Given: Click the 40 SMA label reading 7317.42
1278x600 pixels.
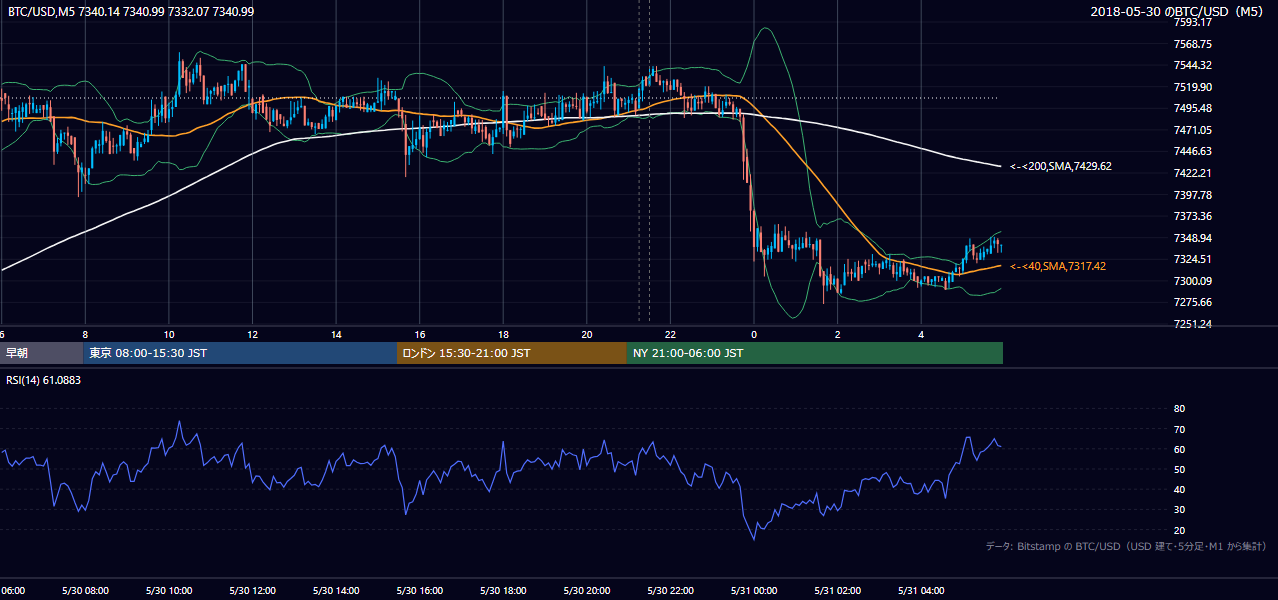Looking at the screenshot, I should pos(1058,266).
